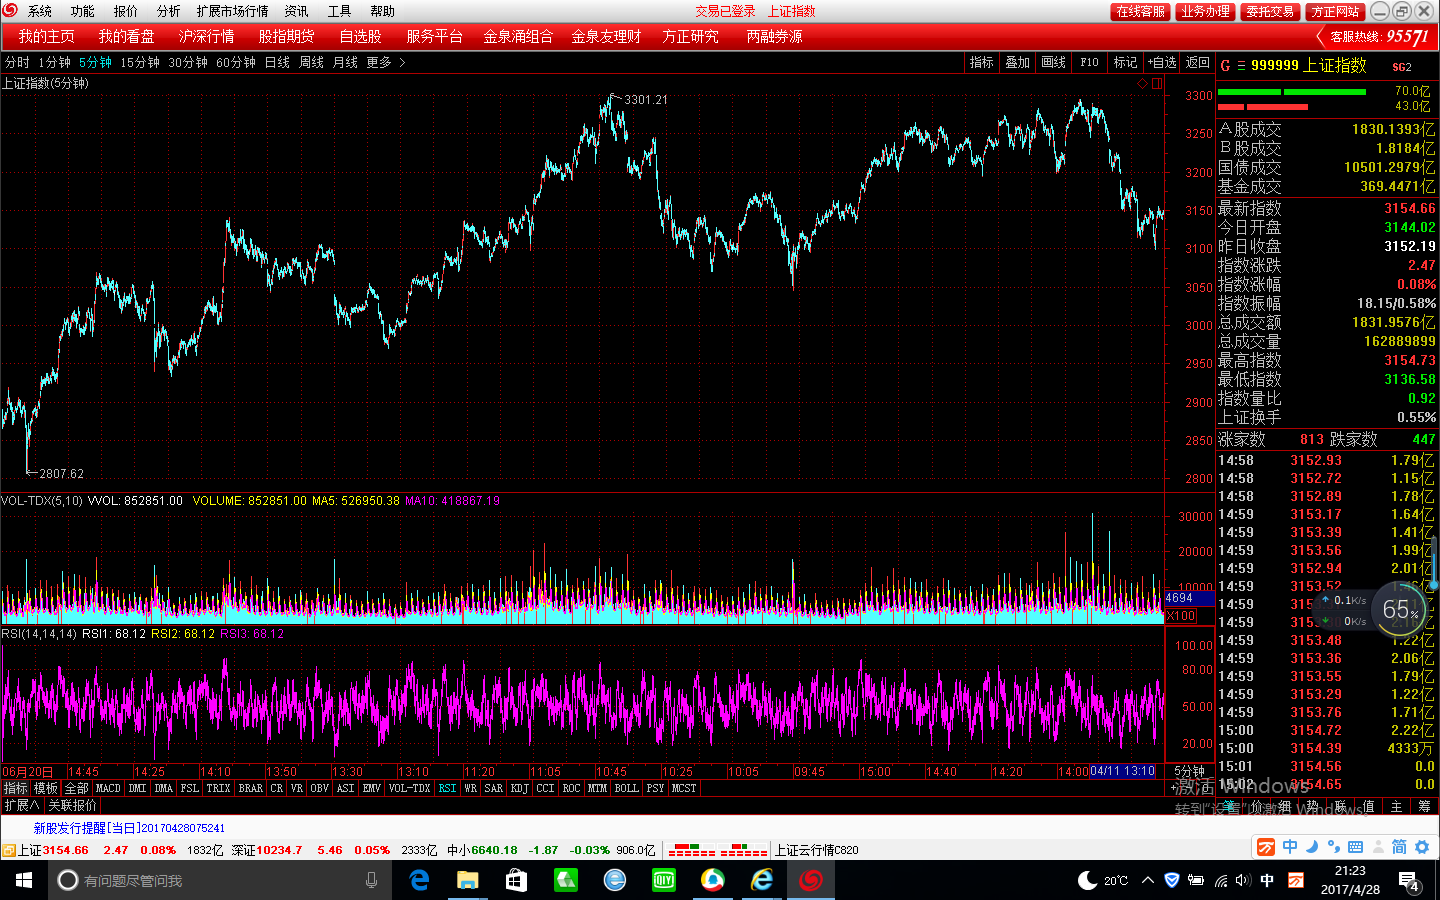This screenshot has height=900, width=1440.
Task: Activate the 画线 drawing tool
Action: (1054, 62)
